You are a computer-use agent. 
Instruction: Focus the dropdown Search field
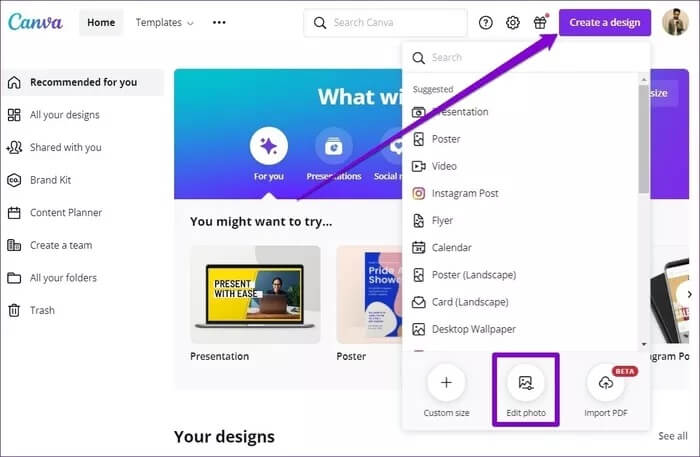pyautogui.click(x=525, y=58)
